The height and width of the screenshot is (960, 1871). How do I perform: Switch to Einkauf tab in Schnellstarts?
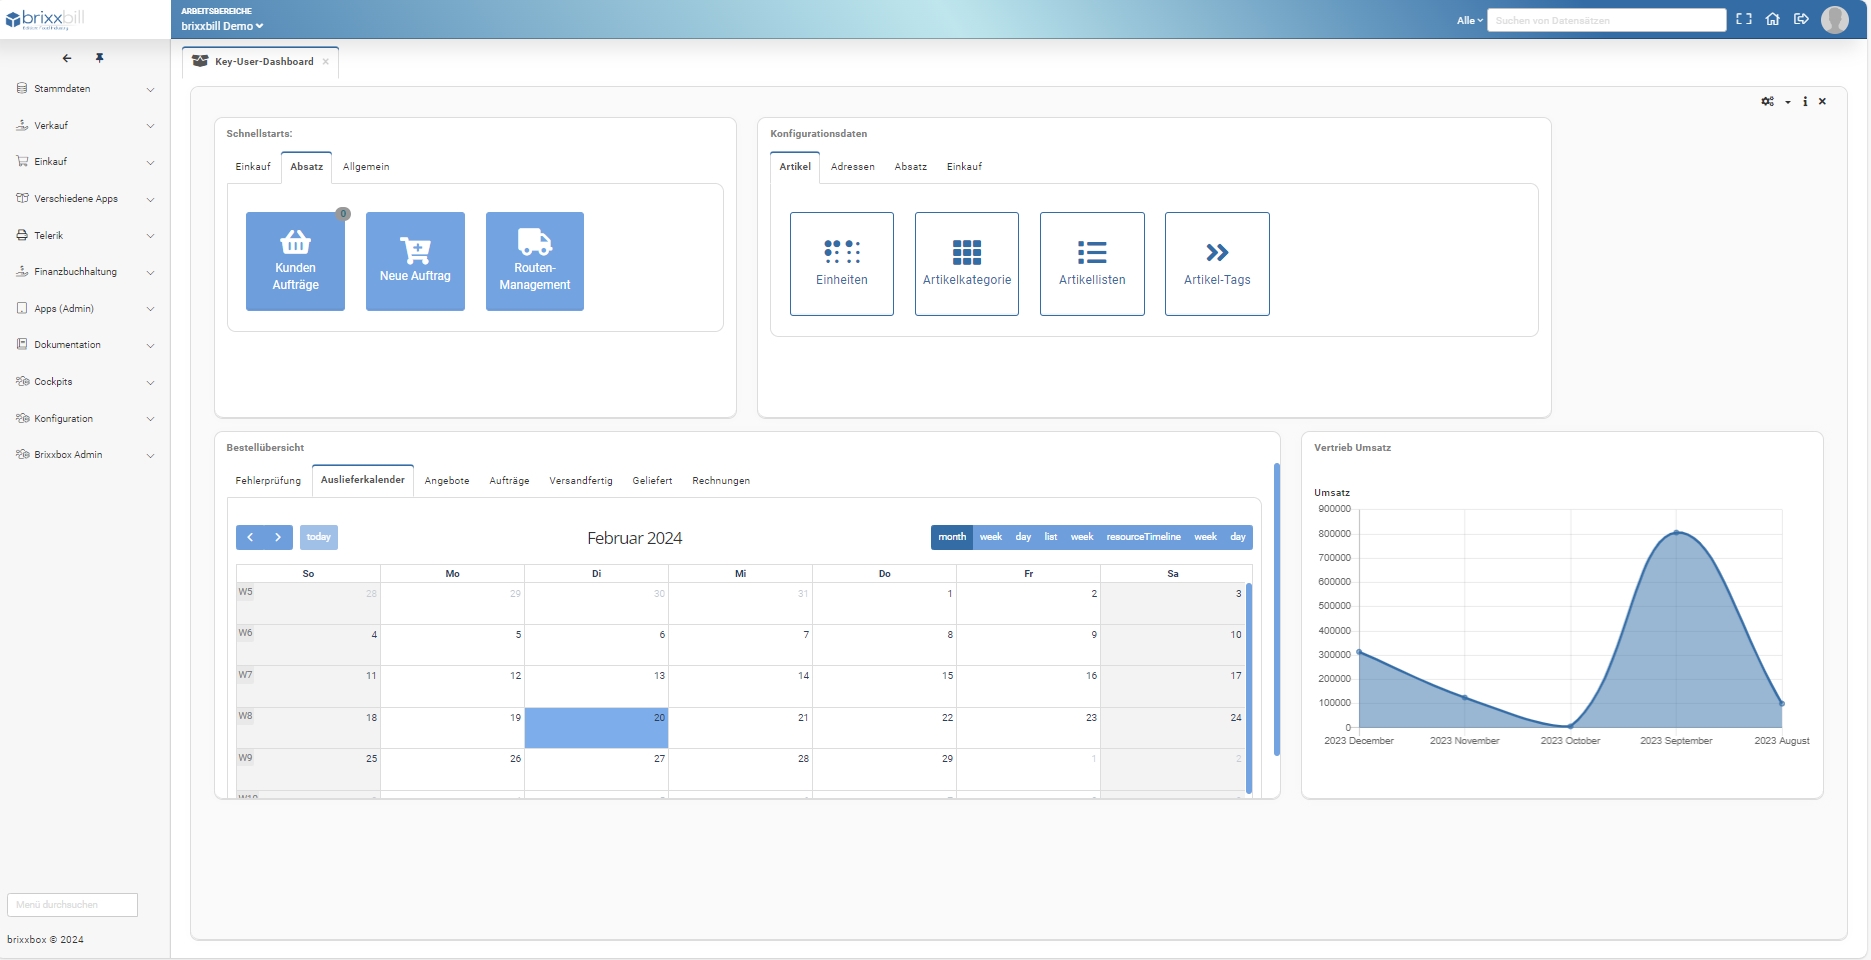(x=253, y=167)
